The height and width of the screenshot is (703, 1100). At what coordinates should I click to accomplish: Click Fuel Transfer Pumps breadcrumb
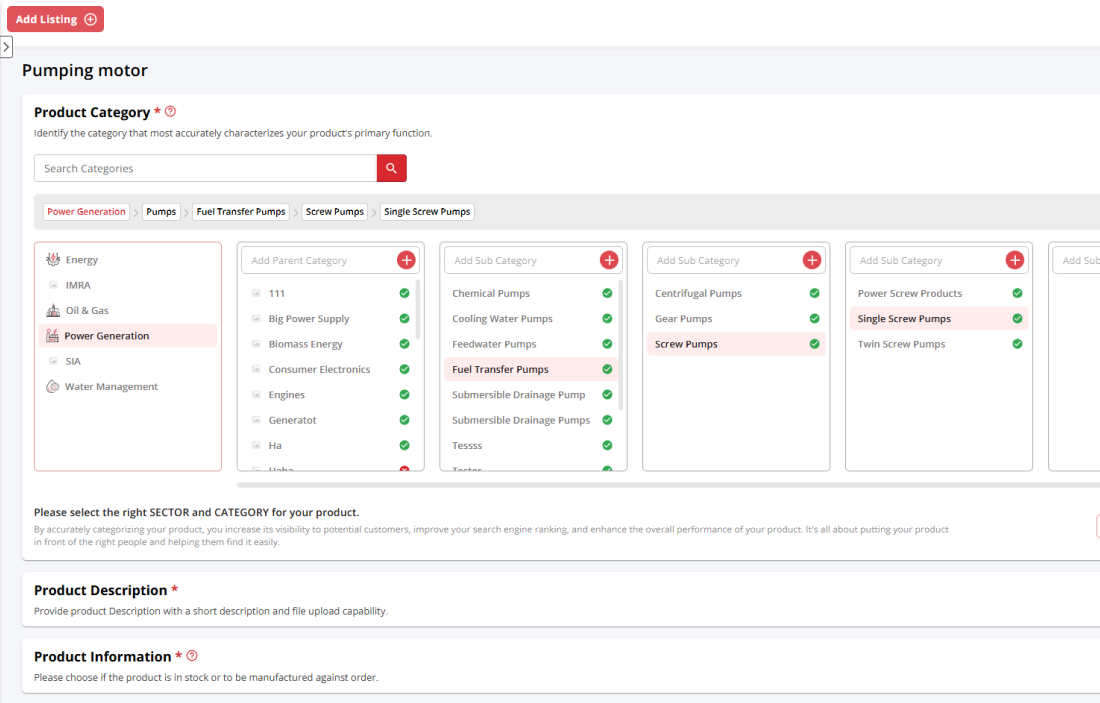[241, 212]
